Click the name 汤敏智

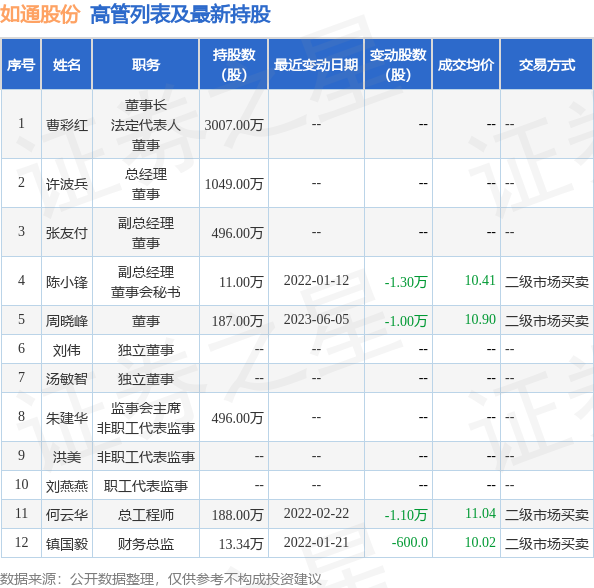(x=67, y=378)
